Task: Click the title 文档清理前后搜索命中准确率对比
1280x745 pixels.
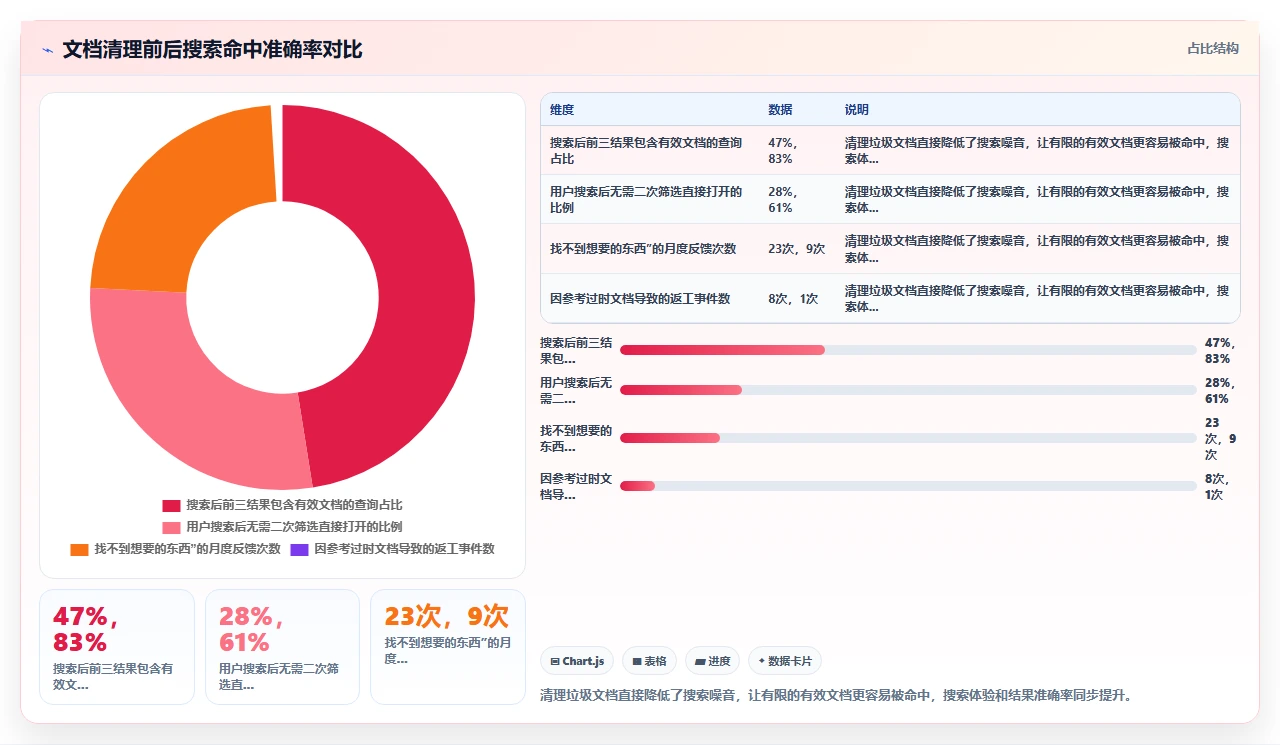Action: (x=212, y=49)
